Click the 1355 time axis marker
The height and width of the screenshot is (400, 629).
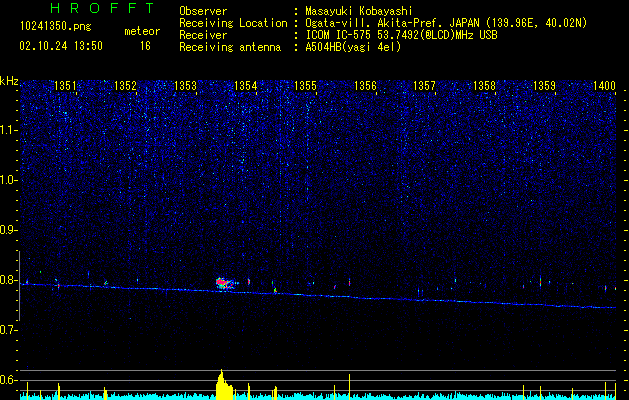(305, 85)
